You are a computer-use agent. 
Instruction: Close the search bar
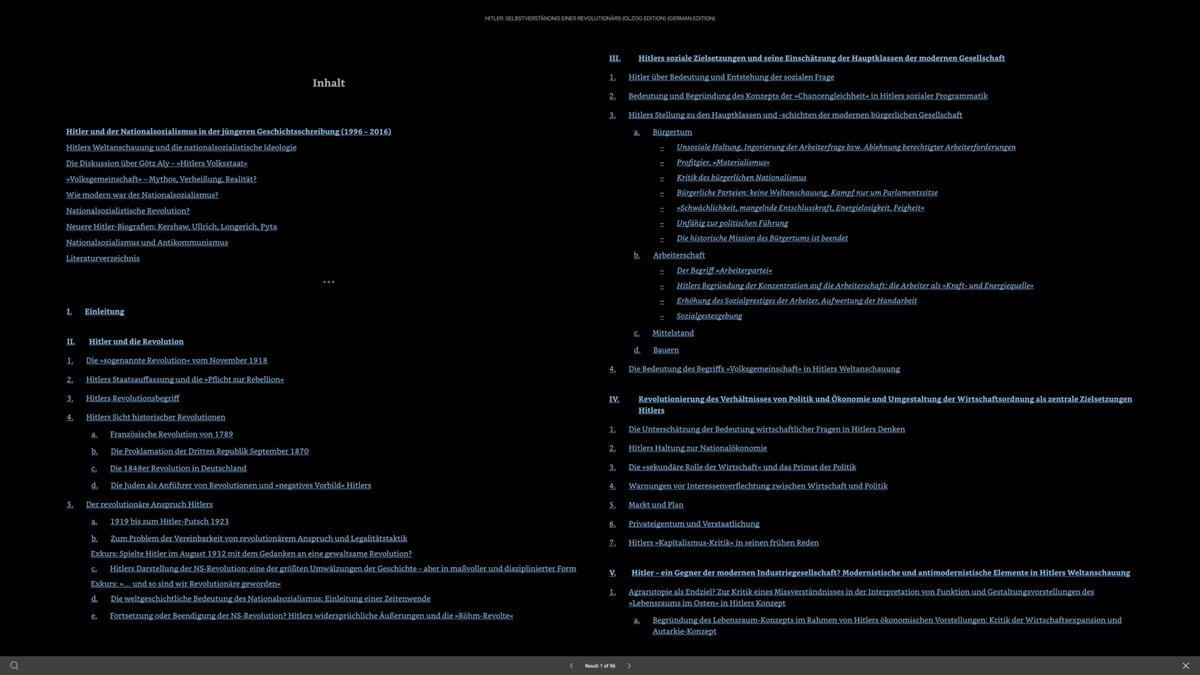tap(1185, 665)
